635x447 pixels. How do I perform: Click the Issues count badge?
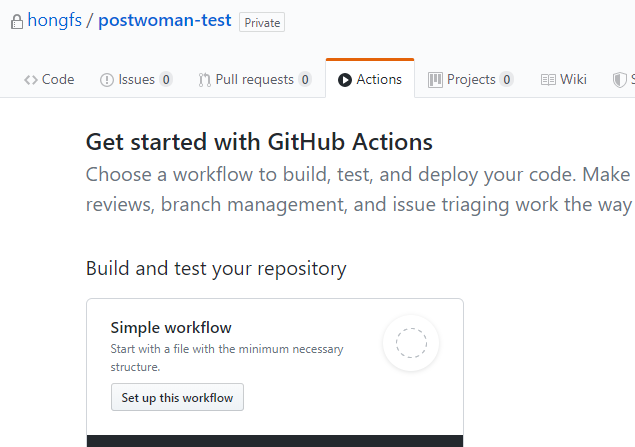click(166, 79)
